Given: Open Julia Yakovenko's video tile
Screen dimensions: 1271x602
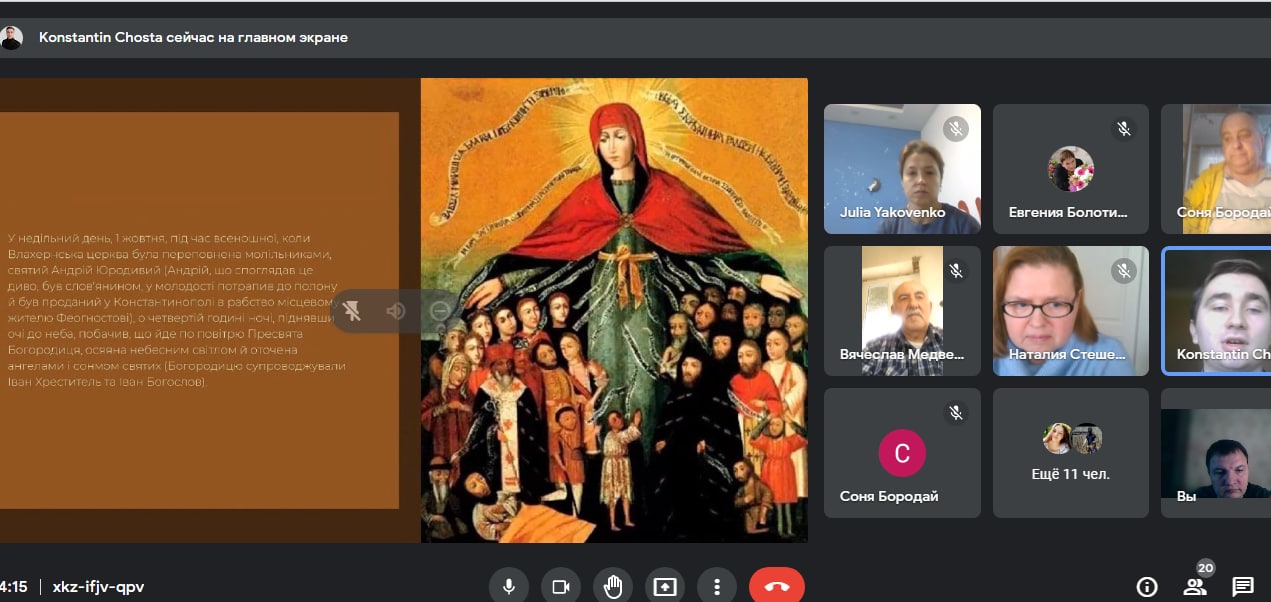Looking at the screenshot, I should pyautogui.click(x=902, y=169).
